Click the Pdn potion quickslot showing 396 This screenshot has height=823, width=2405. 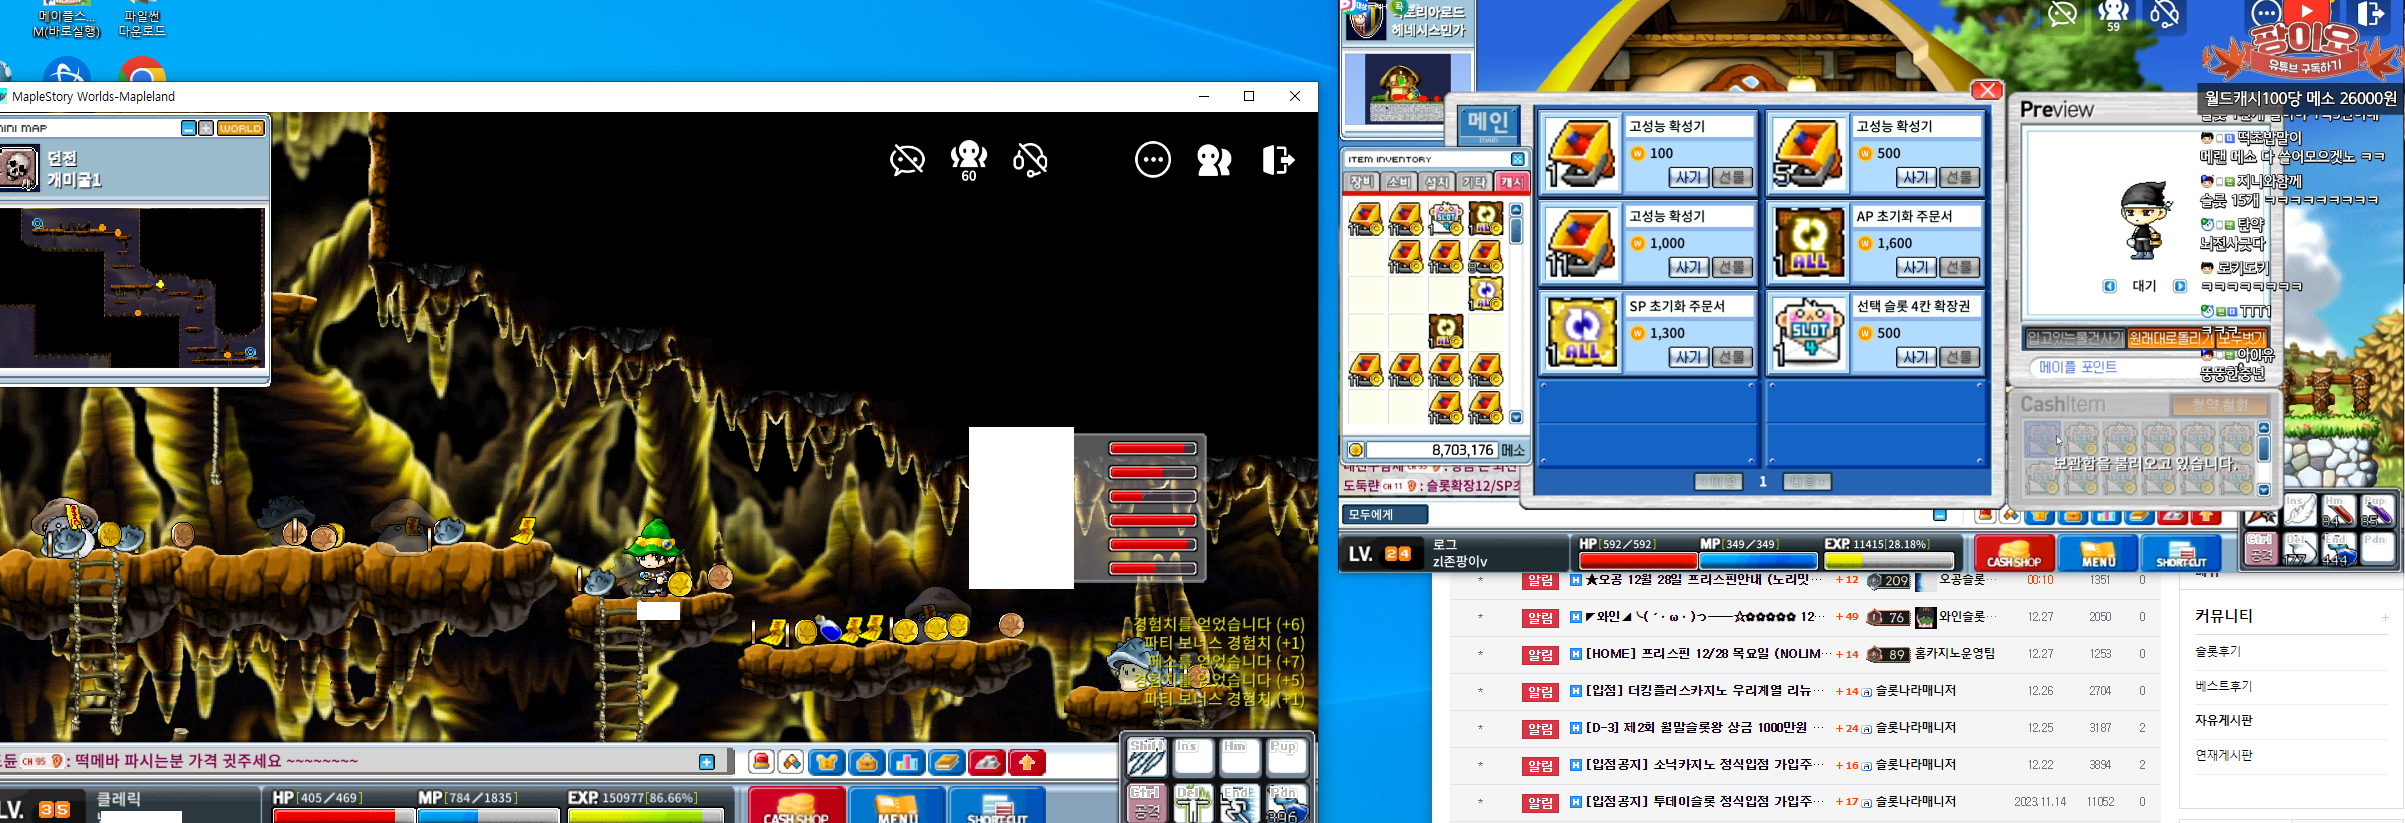1286,803
